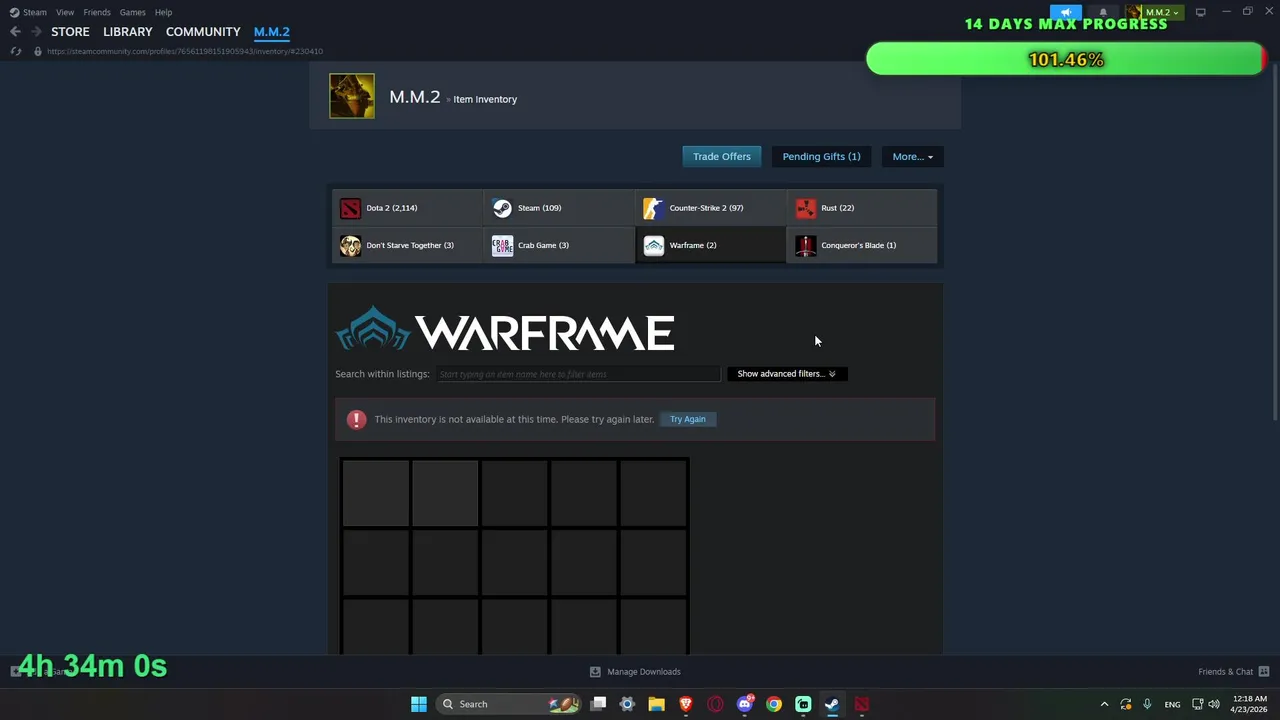The image size is (1280, 720).
Task: Click the Rust game icon
Action: (x=805, y=208)
